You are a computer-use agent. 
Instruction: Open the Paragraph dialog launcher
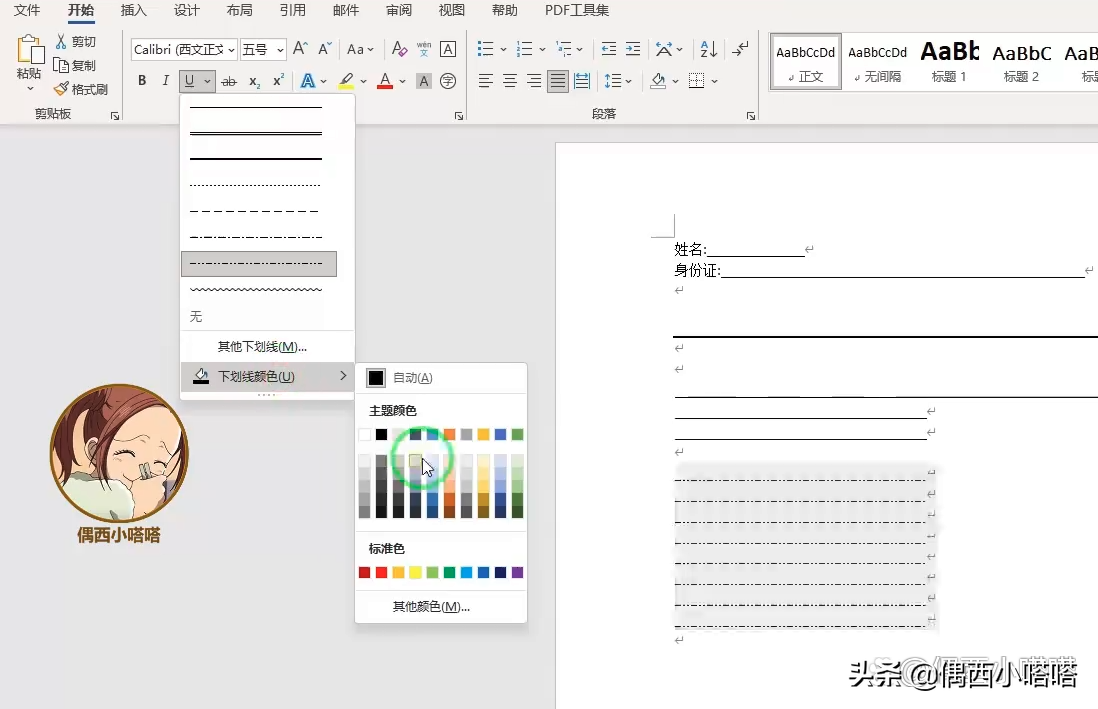pos(751,116)
